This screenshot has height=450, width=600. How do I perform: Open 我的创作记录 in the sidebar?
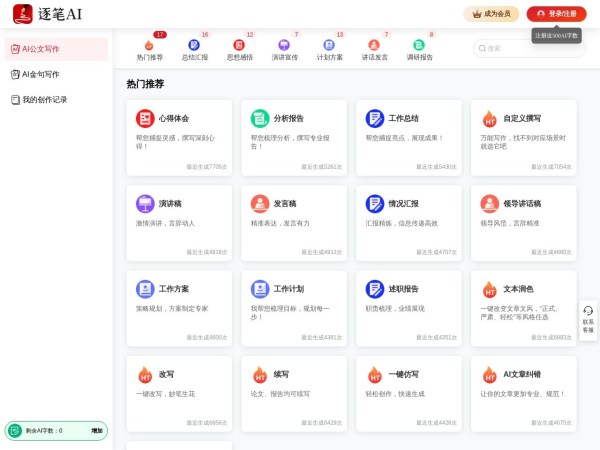pos(44,100)
